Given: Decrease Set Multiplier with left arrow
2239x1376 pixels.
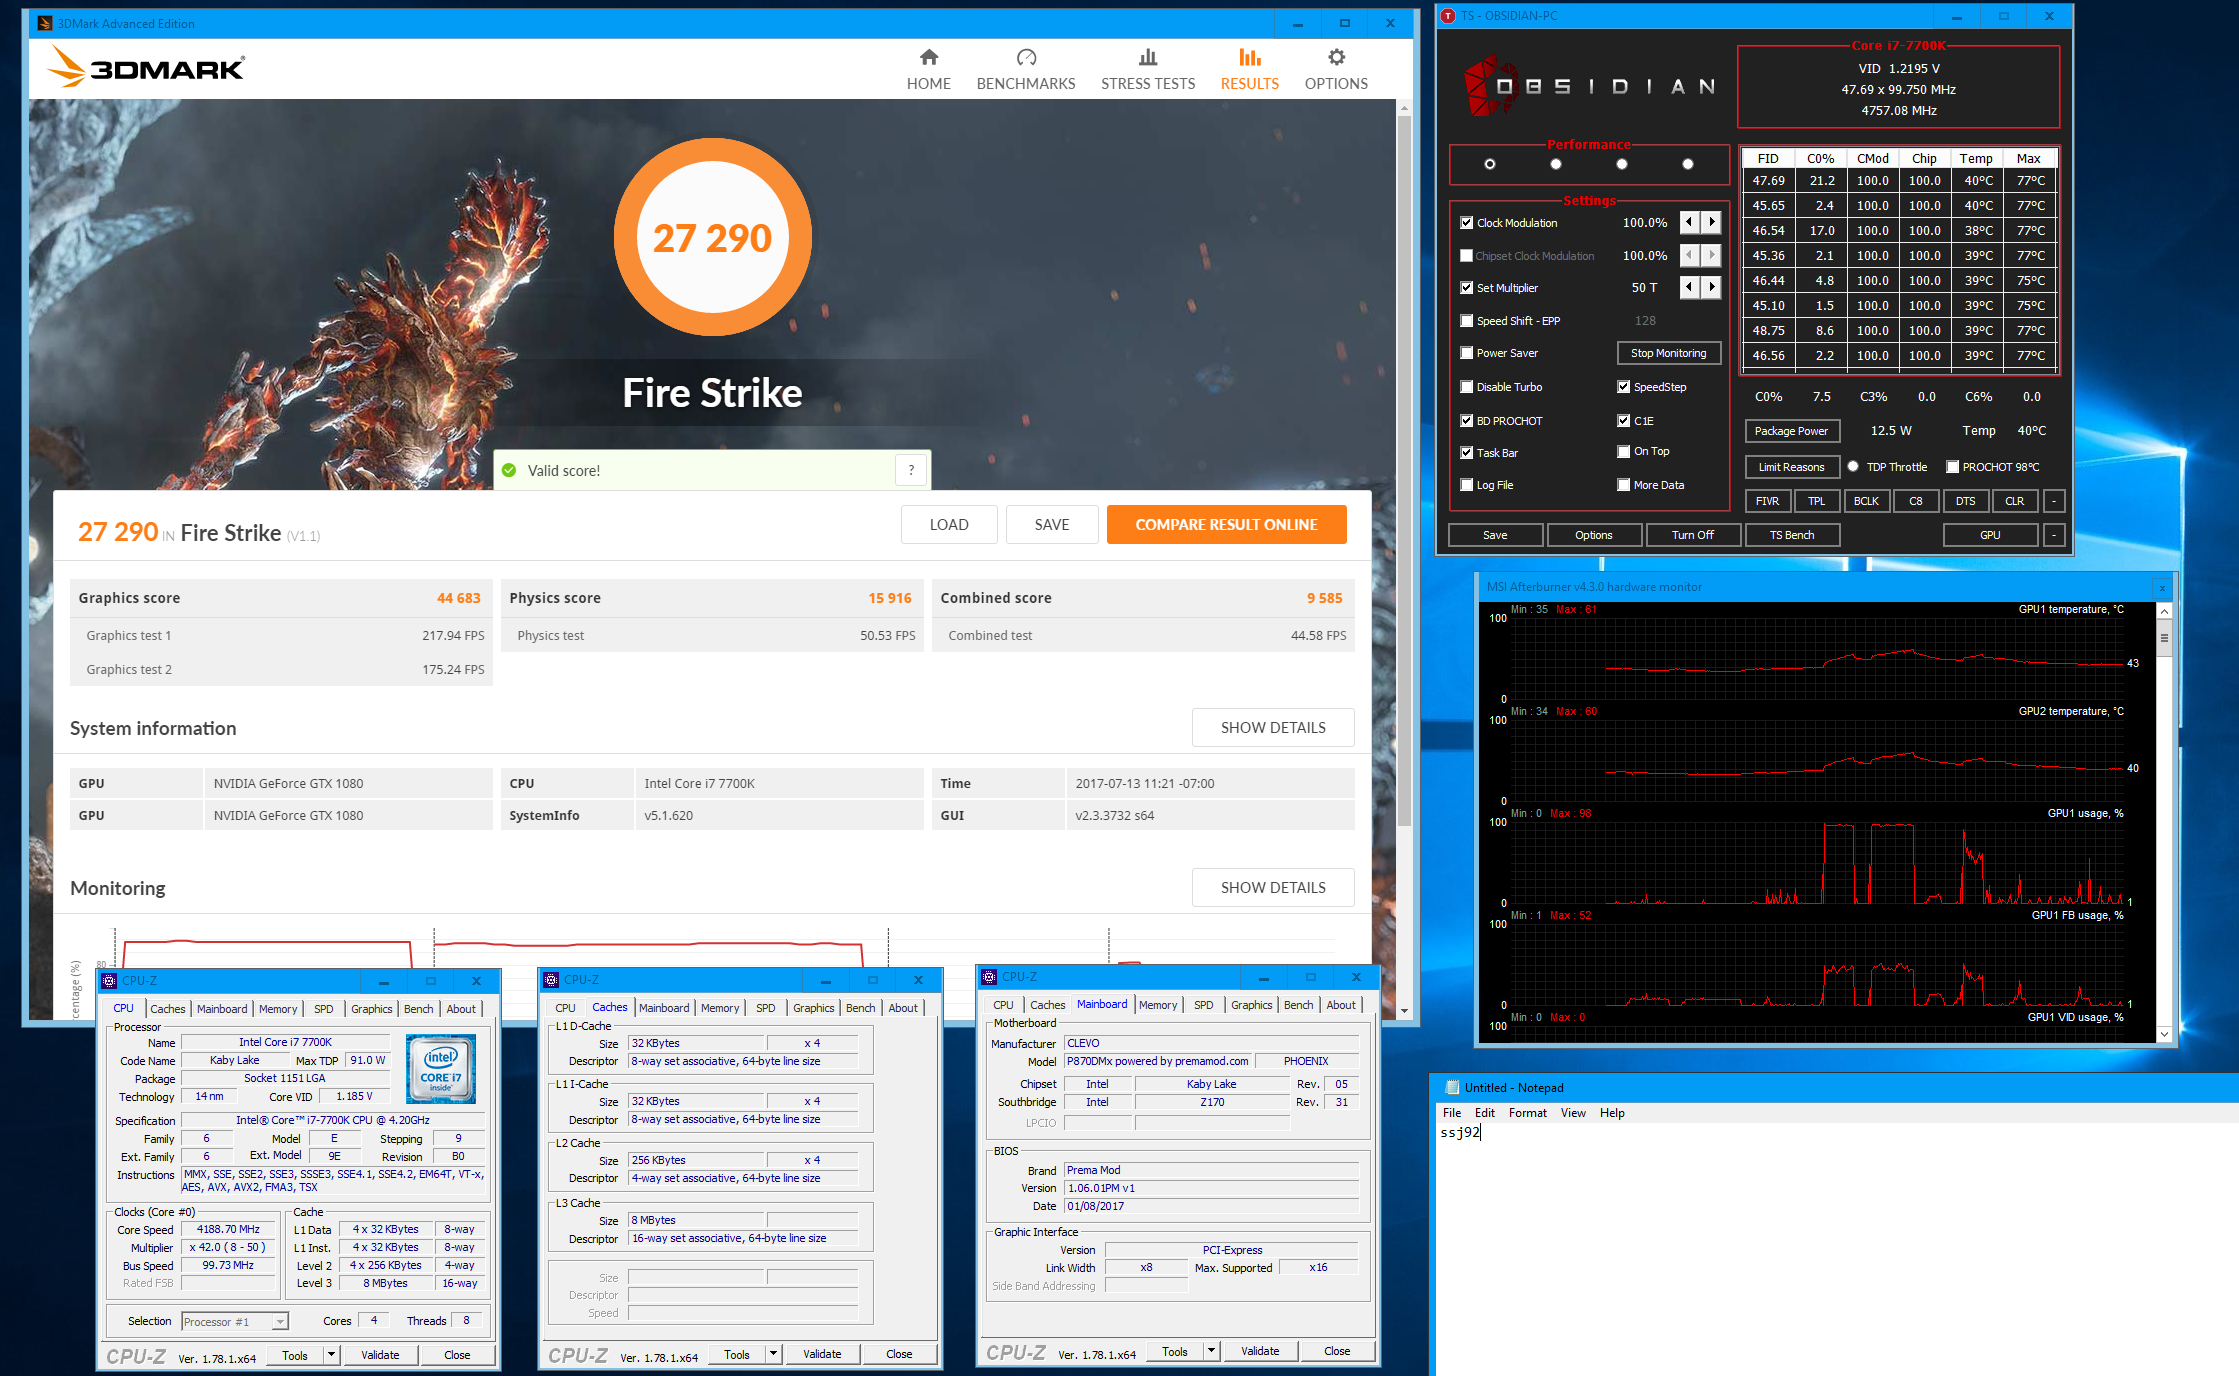Looking at the screenshot, I should 1689,287.
